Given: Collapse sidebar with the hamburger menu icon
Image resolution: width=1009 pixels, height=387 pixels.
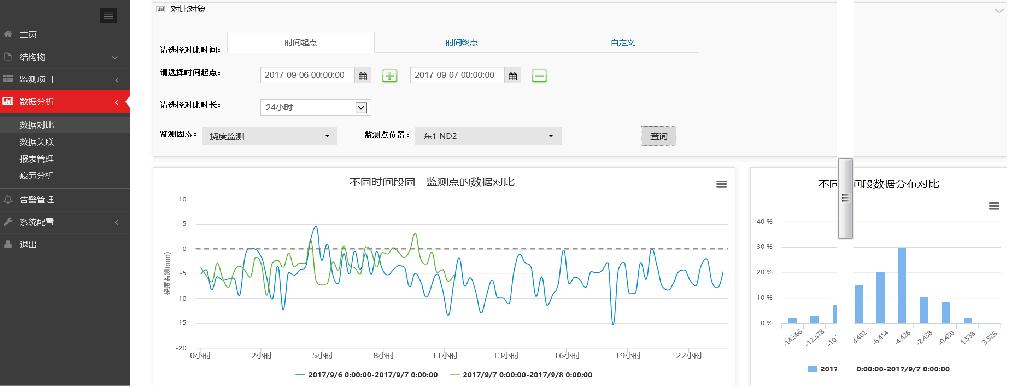Looking at the screenshot, I should [108, 15].
